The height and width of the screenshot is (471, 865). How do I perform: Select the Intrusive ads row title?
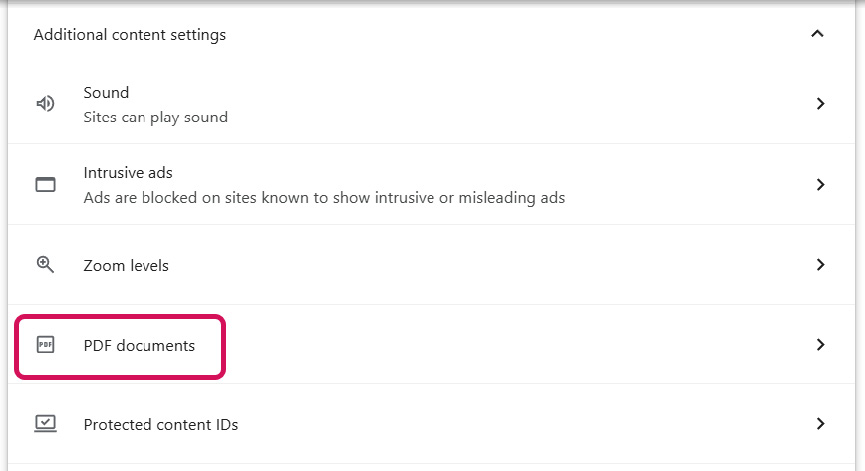[x=128, y=173]
